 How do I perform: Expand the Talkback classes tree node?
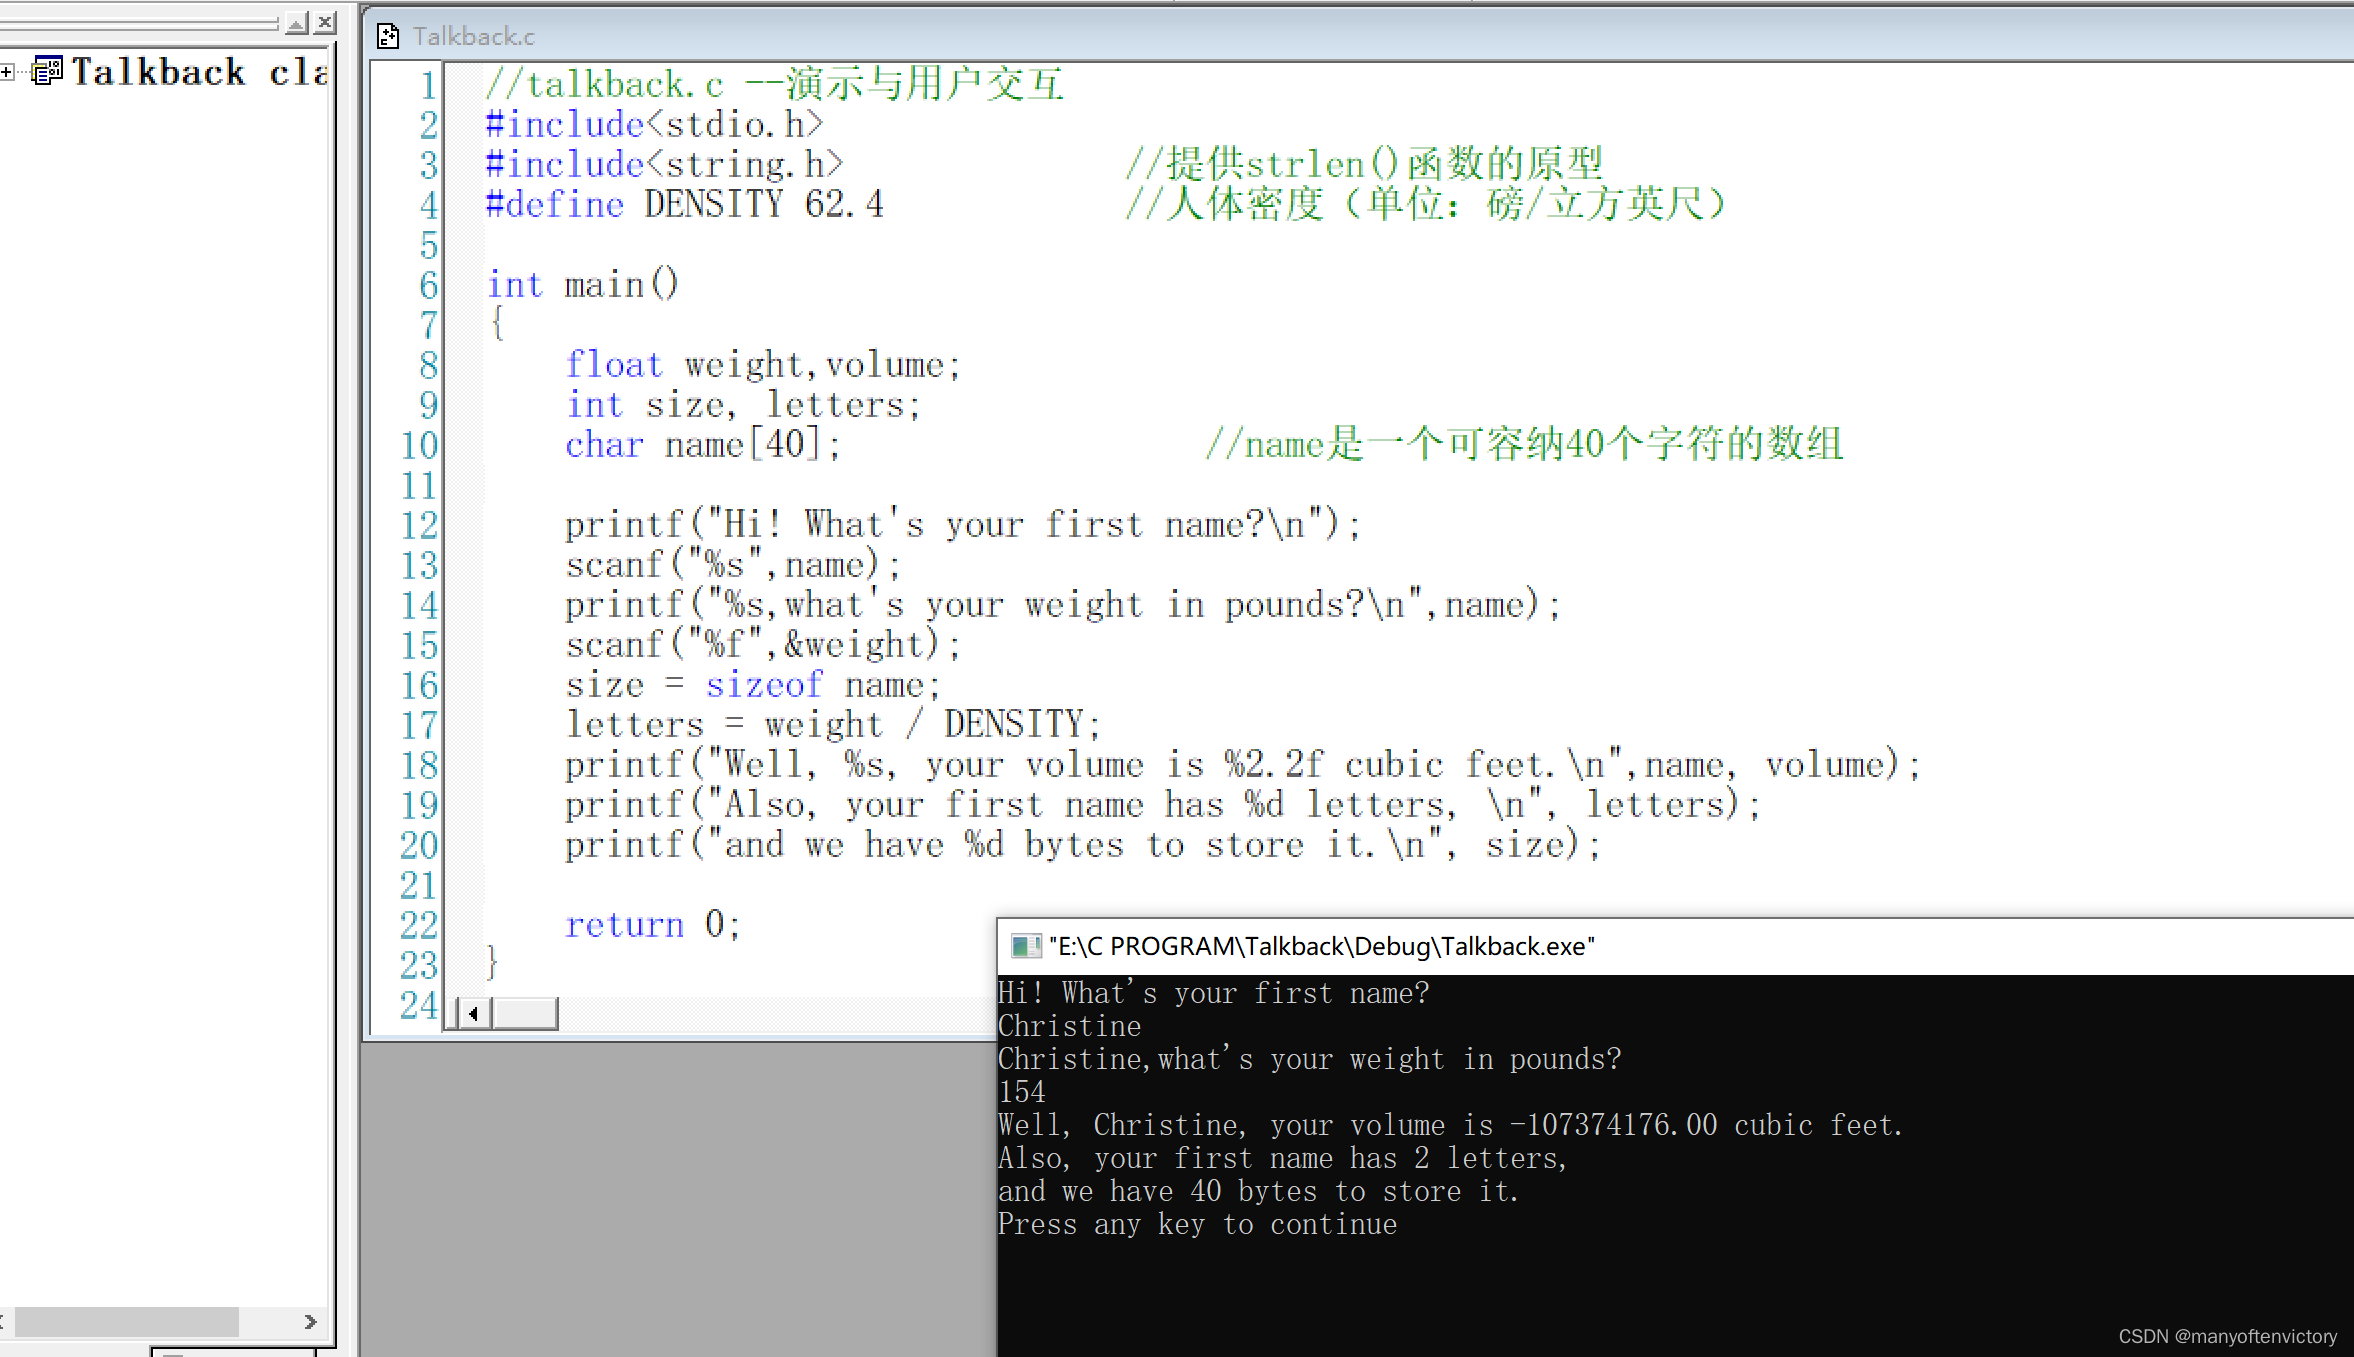(7, 72)
